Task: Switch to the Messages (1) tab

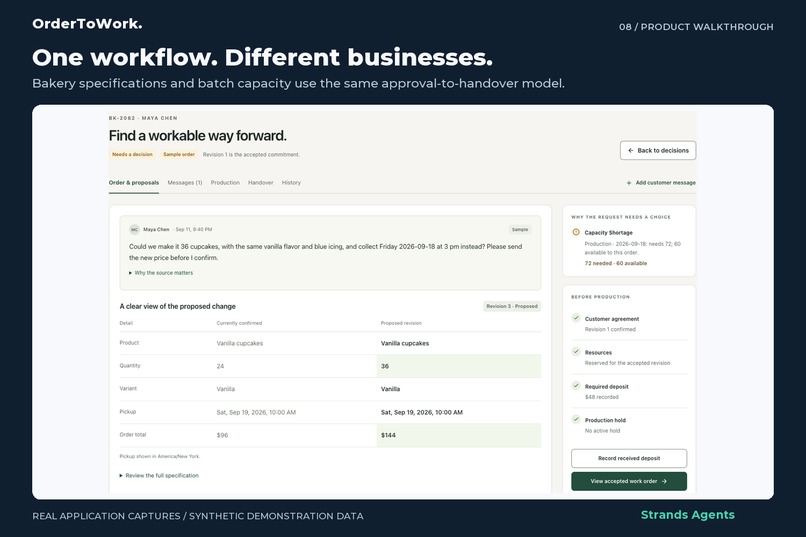Action: [x=185, y=182]
